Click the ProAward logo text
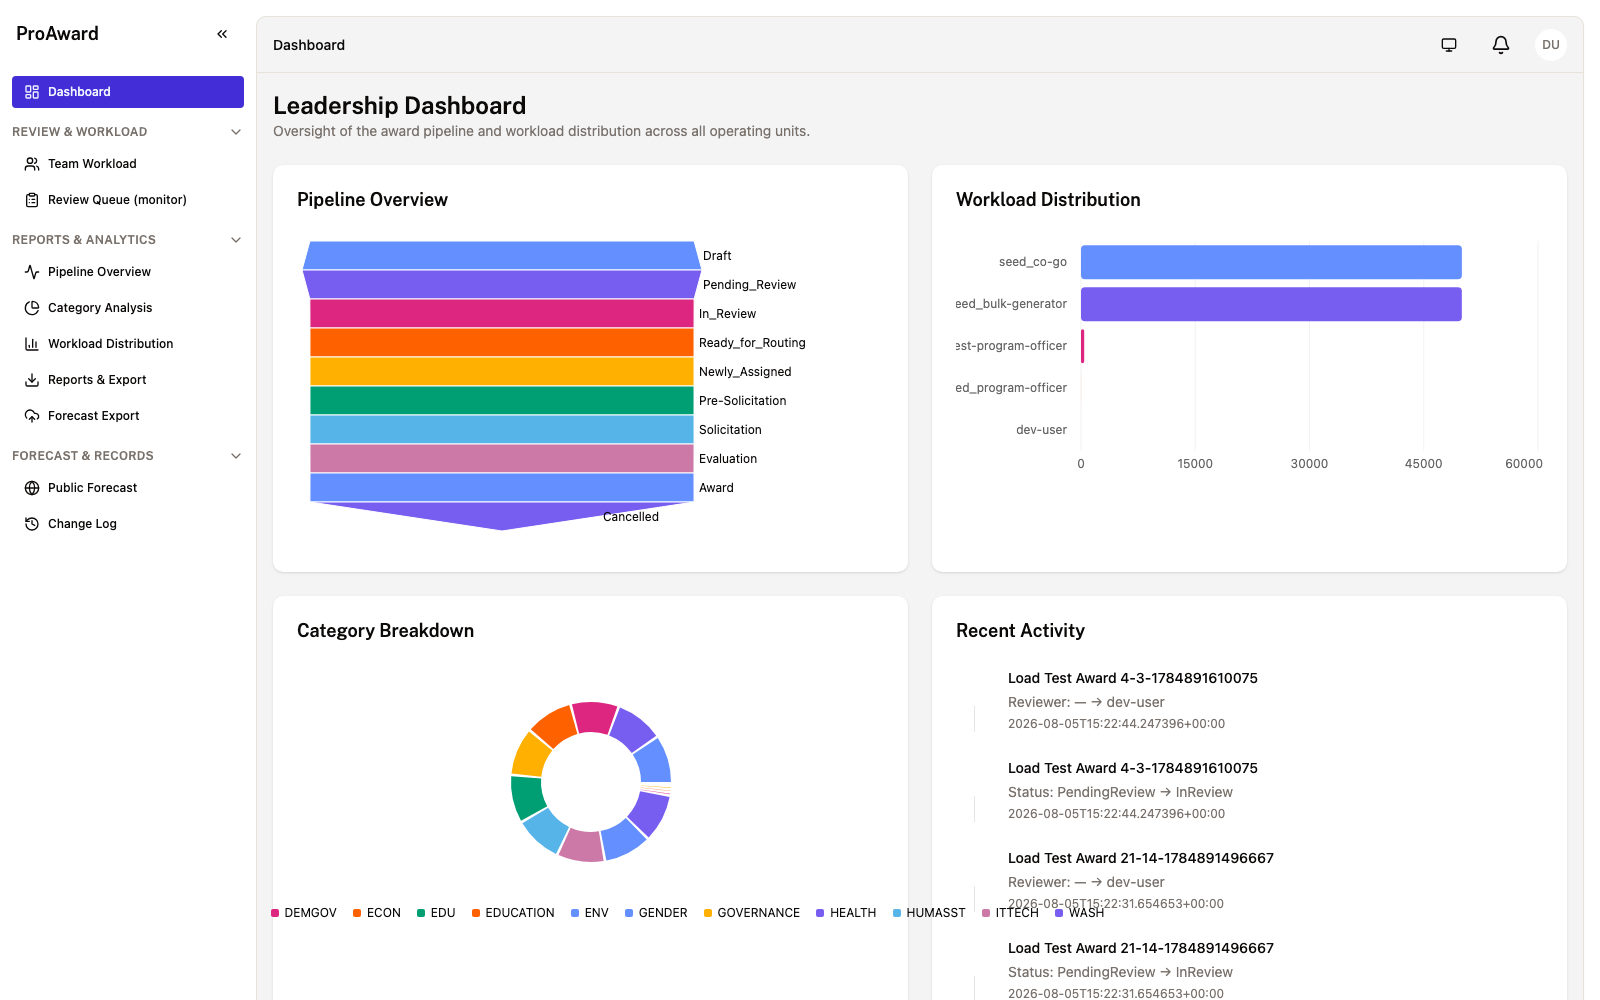Screen dimensions: 1600x1000 57,34
